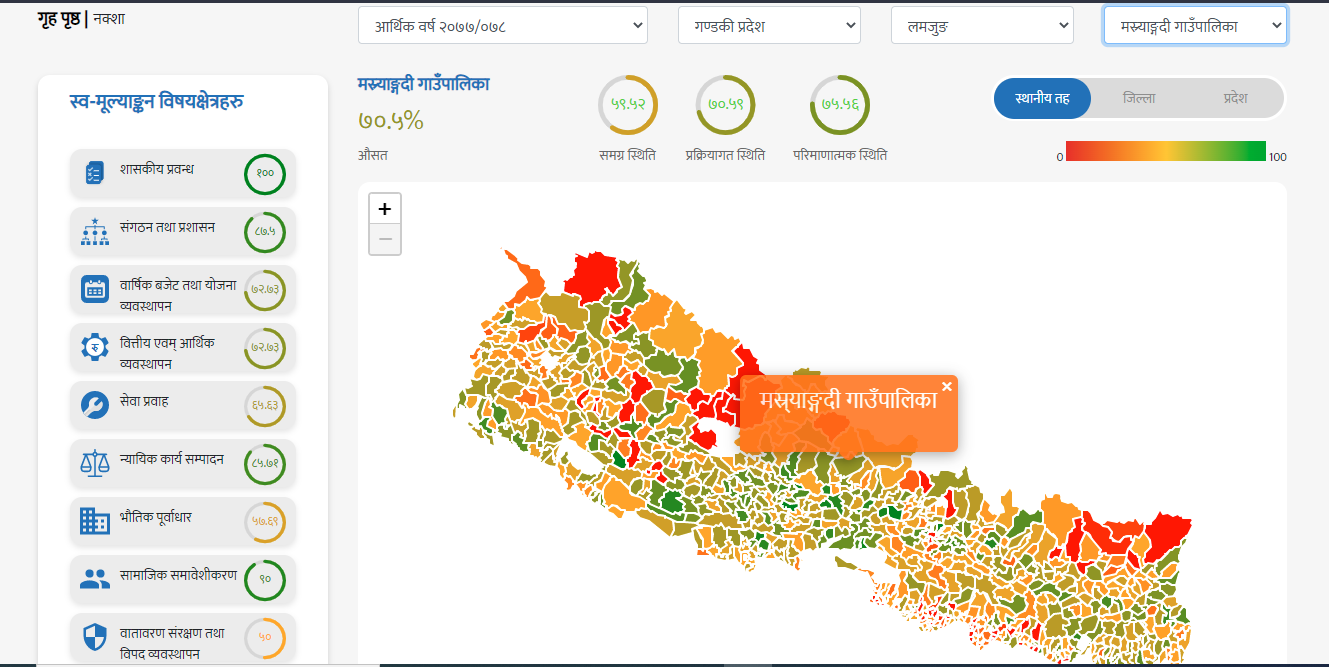Viewport: 1329px width, 667px height.
Task: Click the वार्षिक बजेट calendar icon
Action: (95, 290)
